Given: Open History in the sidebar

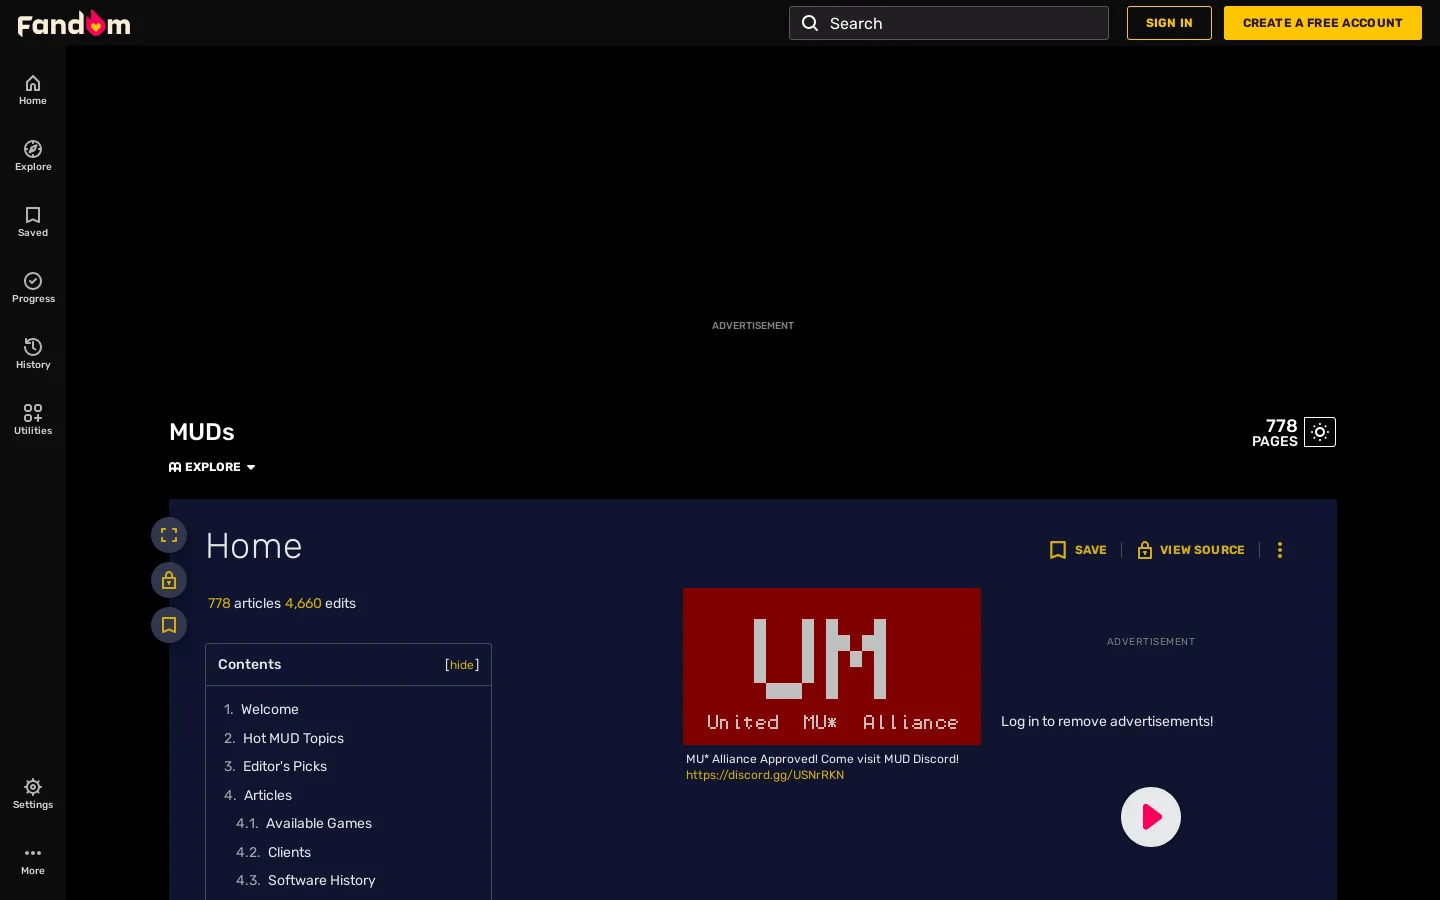Looking at the screenshot, I should coord(33,354).
